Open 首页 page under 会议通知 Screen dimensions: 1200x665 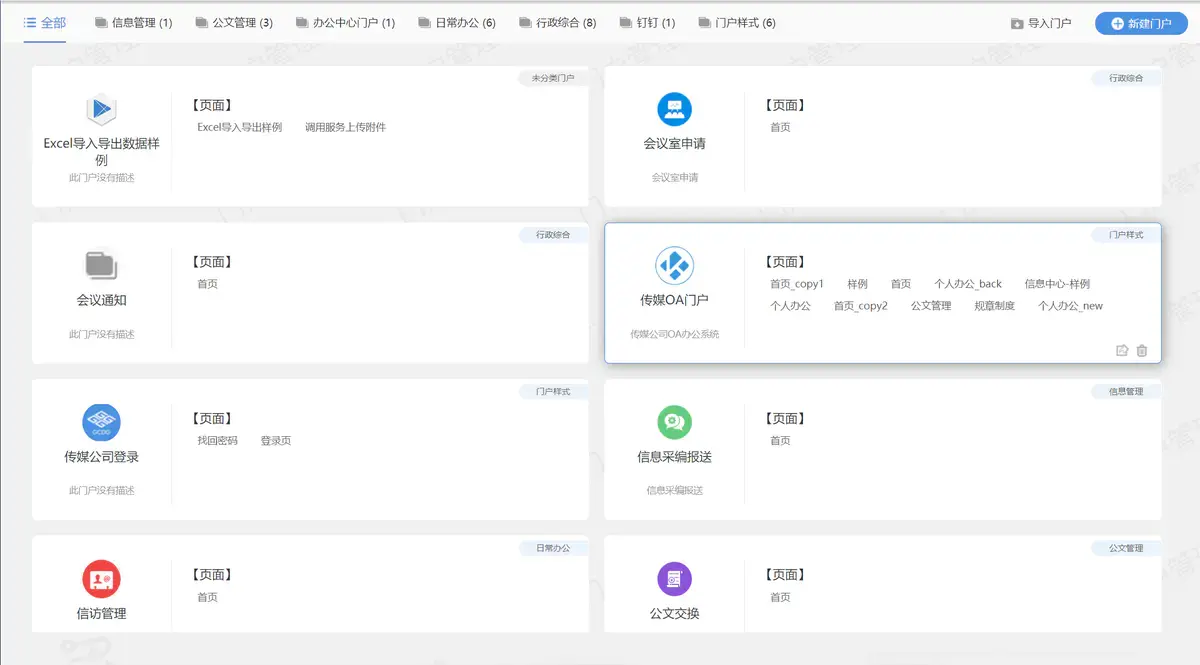point(207,284)
